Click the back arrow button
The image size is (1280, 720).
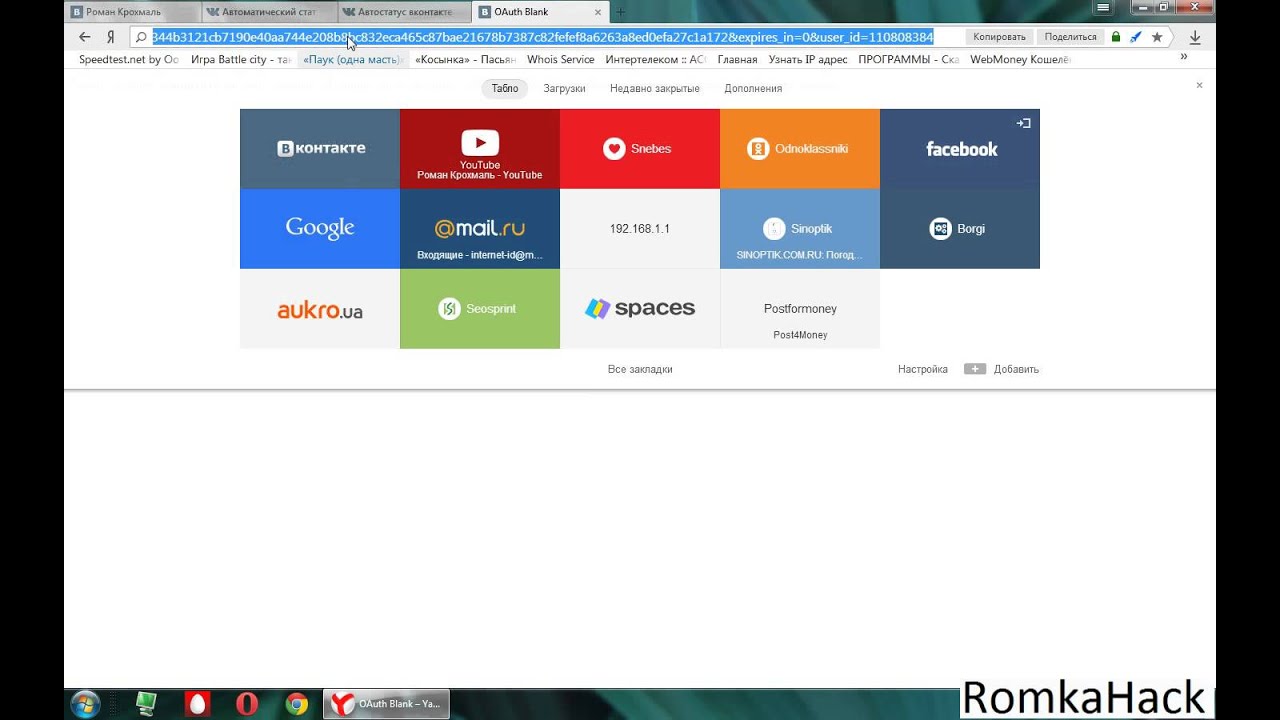coord(85,37)
